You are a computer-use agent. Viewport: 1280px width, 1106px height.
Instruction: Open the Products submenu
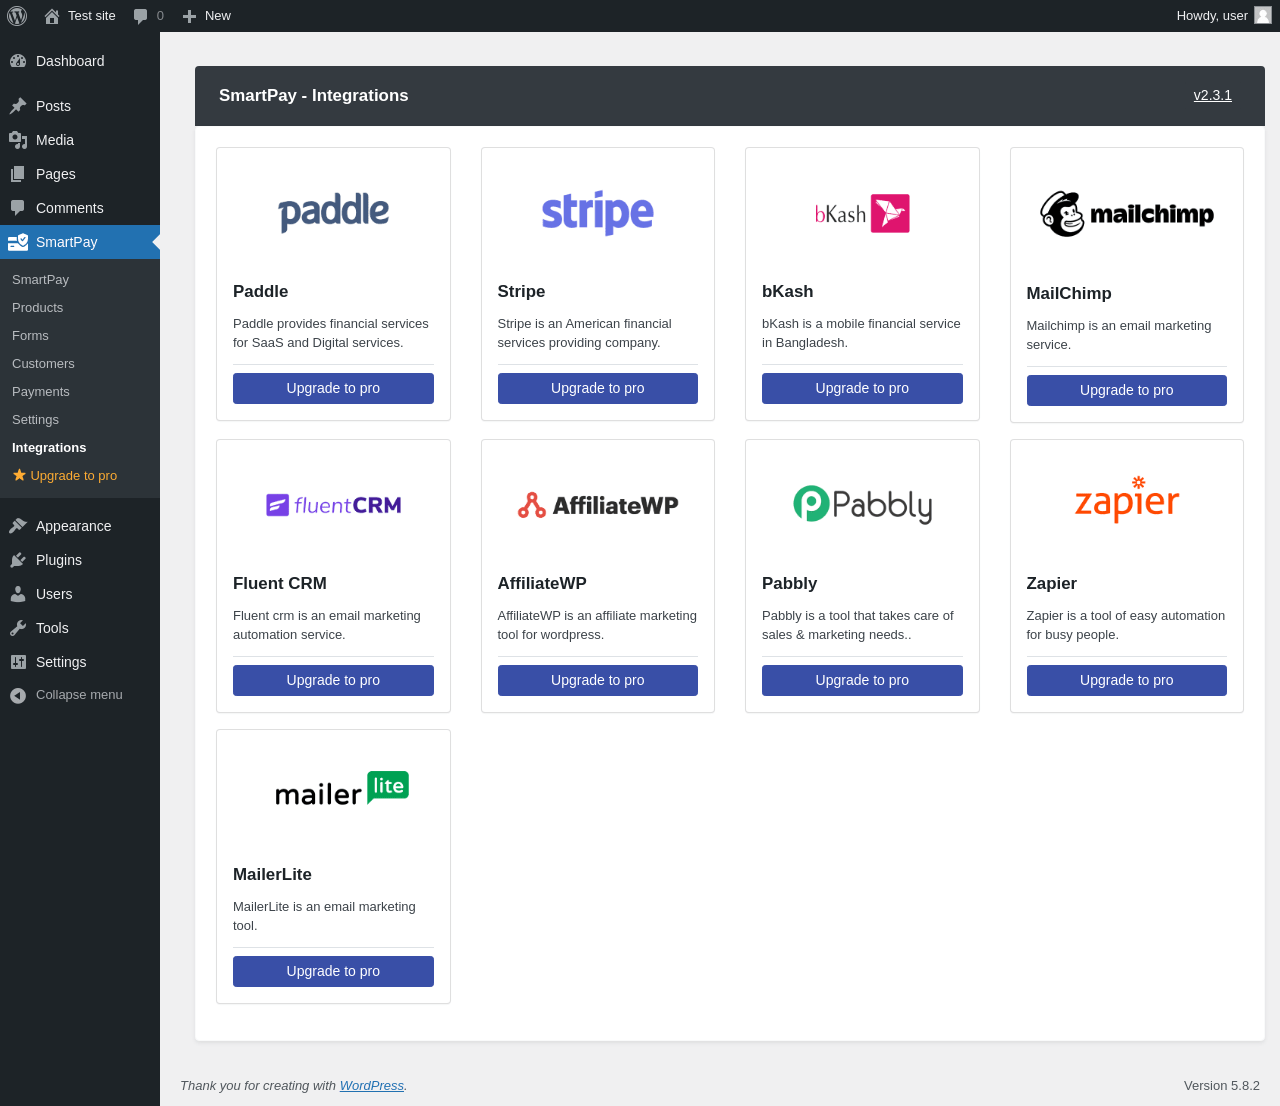pyautogui.click(x=37, y=308)
